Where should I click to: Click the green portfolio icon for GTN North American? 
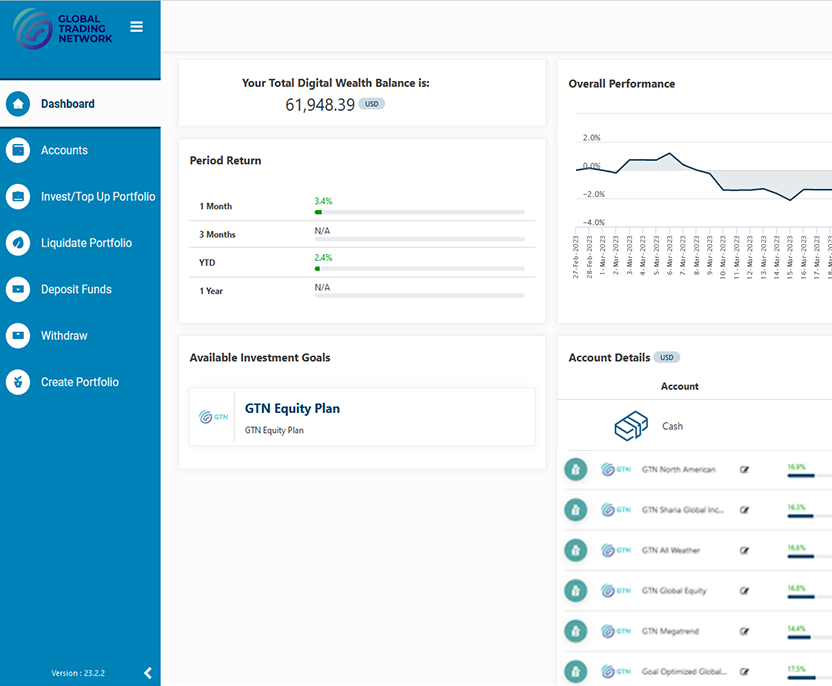click(576, 470)
